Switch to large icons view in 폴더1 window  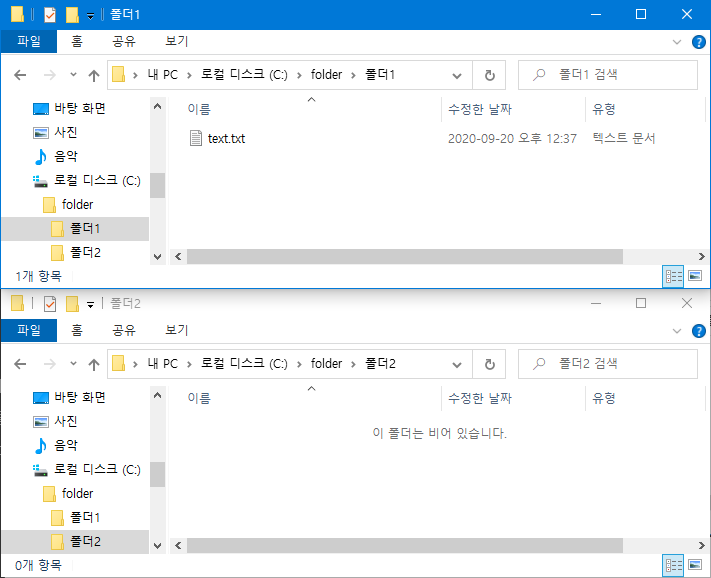pyautogui.click(x=695, y=276)
